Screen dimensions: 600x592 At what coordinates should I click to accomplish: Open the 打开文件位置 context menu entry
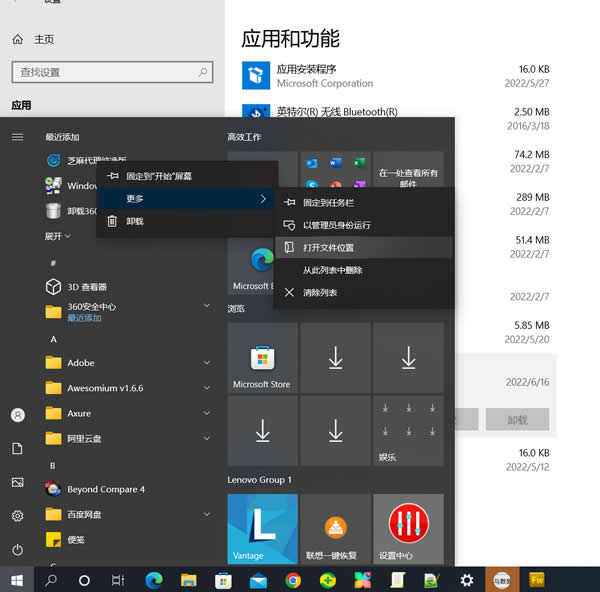click(x=364, y=248)
